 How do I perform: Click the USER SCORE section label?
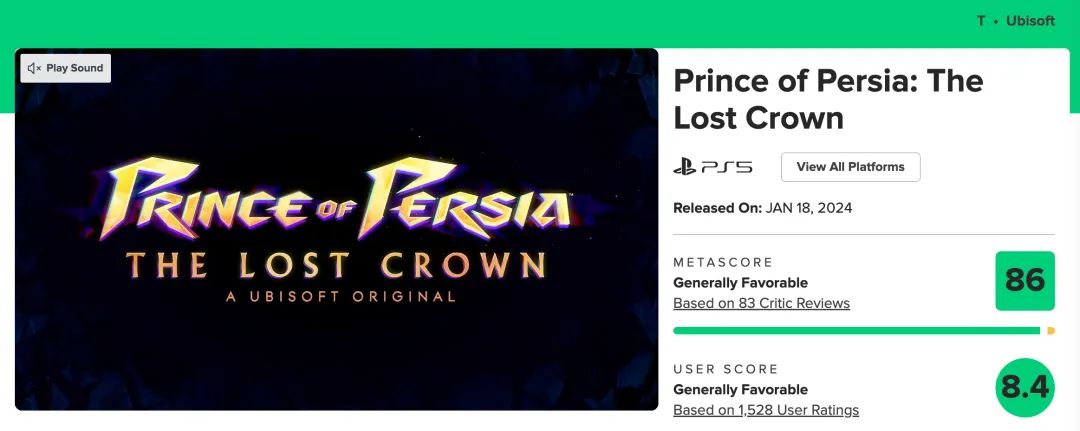726,369
